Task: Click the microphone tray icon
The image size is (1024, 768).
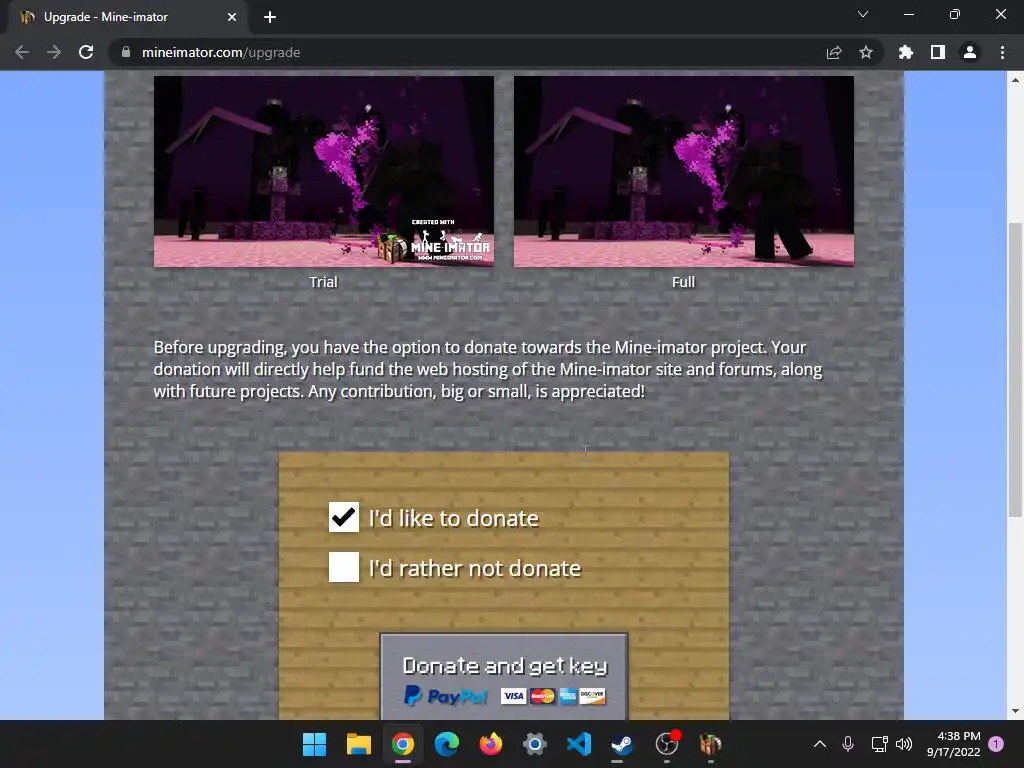Action: coord(848,744)
